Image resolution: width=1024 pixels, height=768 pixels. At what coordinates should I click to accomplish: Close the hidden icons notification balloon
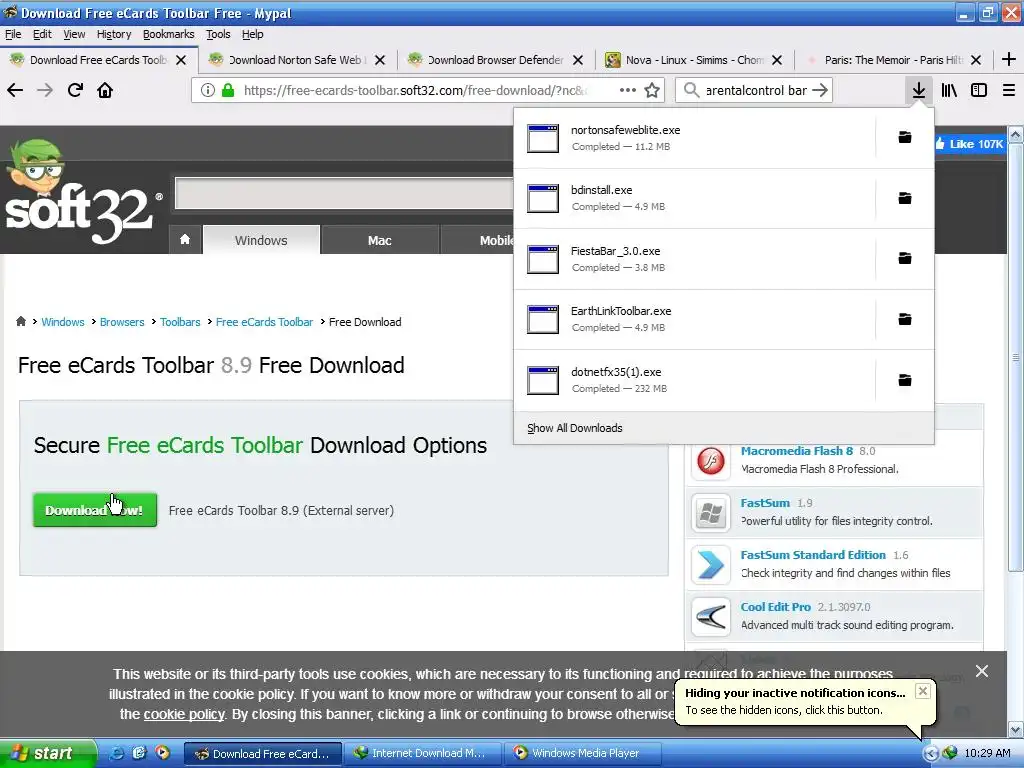(x=922, y=691)
